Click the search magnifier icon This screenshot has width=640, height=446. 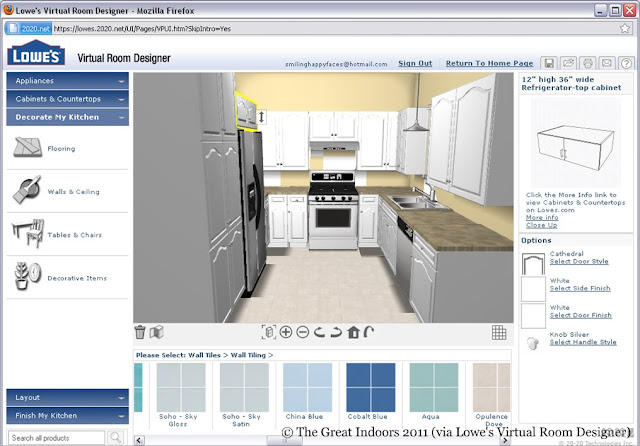(x=116, y=437)
